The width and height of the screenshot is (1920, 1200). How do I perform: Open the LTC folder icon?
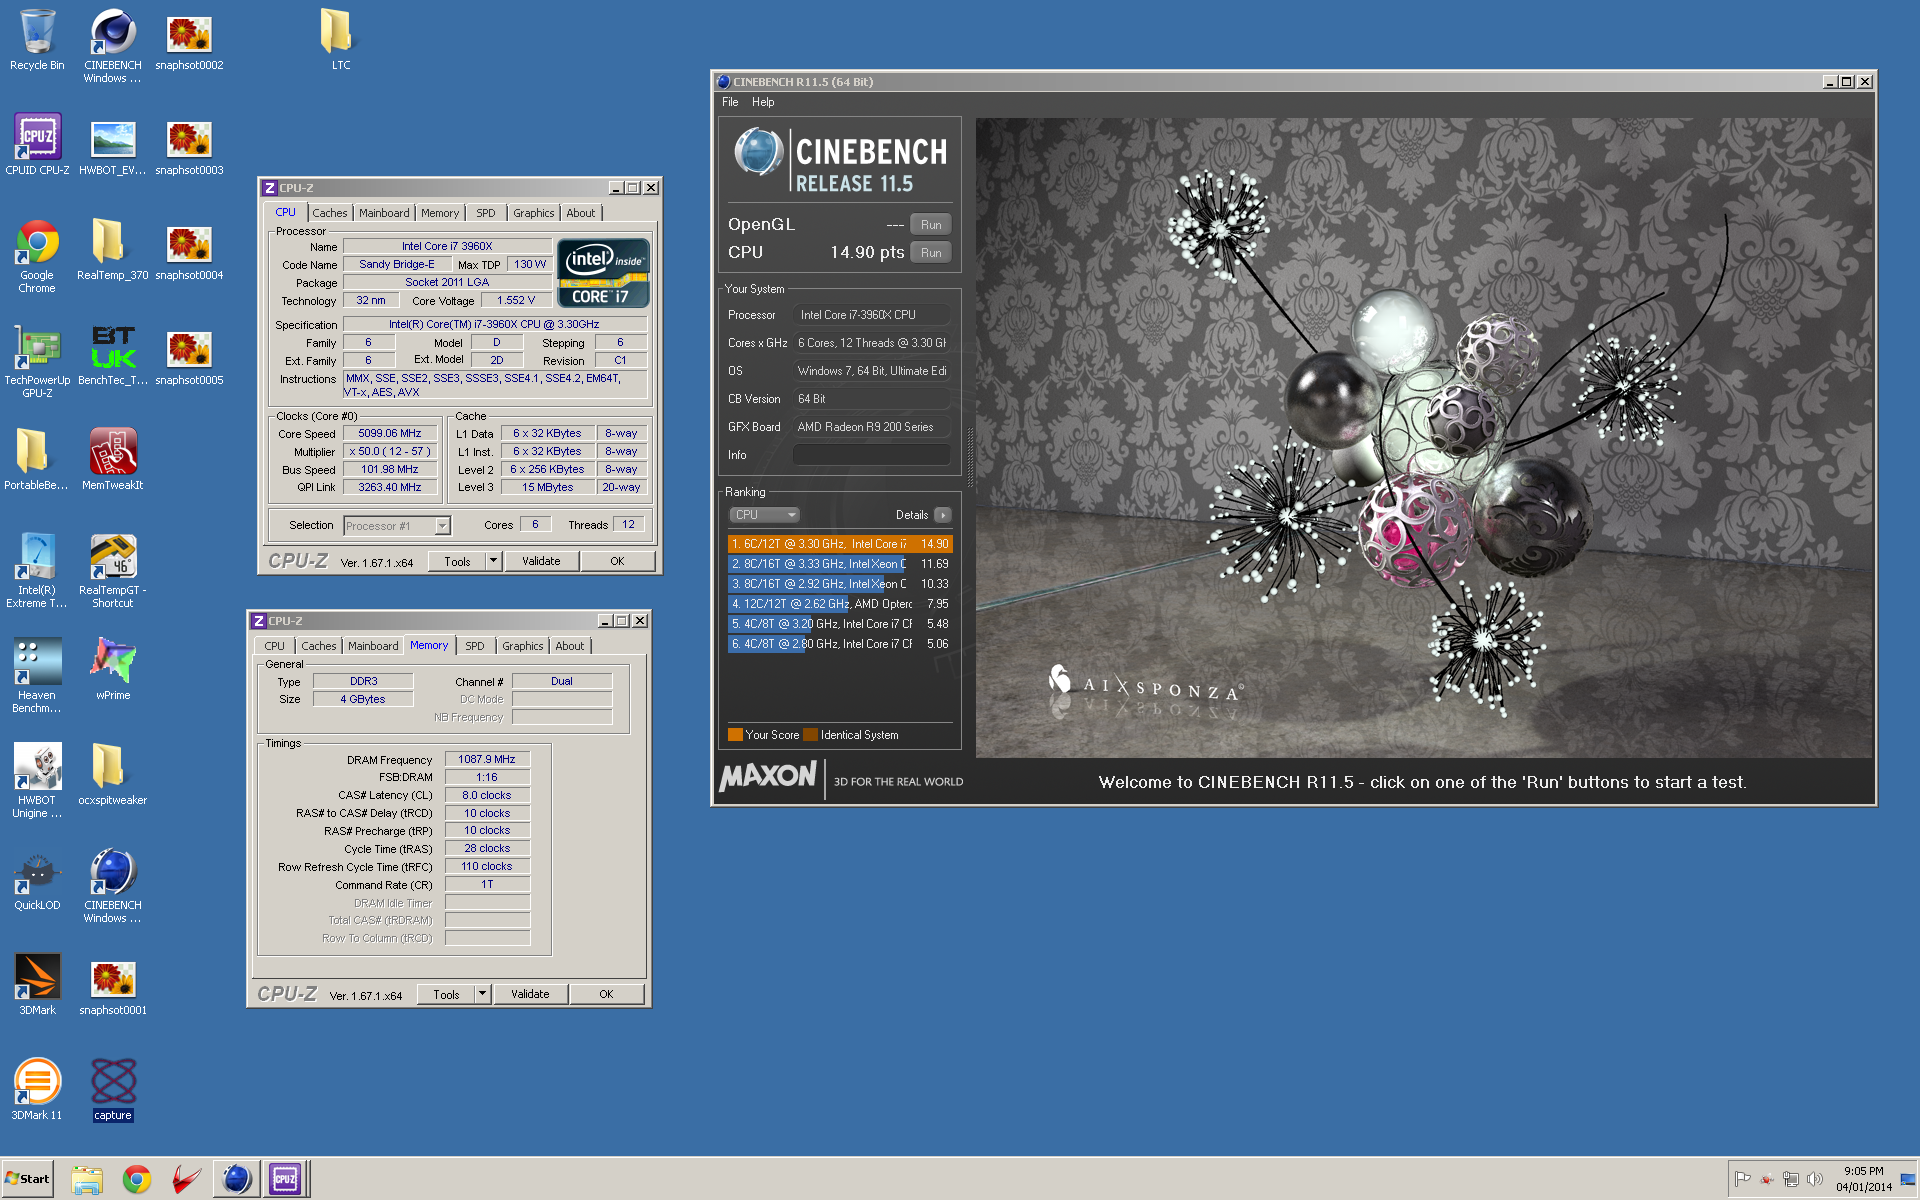(340, 40)
